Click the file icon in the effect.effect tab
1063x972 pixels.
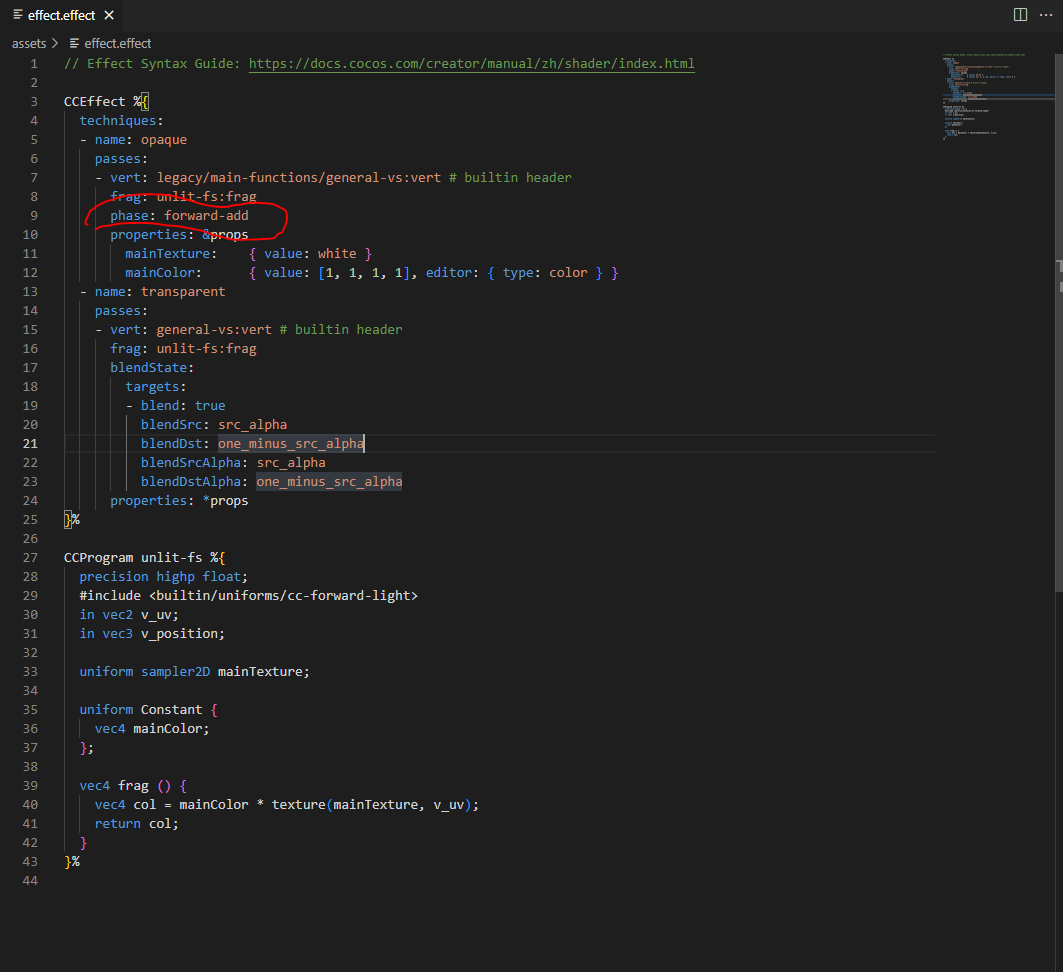[18, 16]
